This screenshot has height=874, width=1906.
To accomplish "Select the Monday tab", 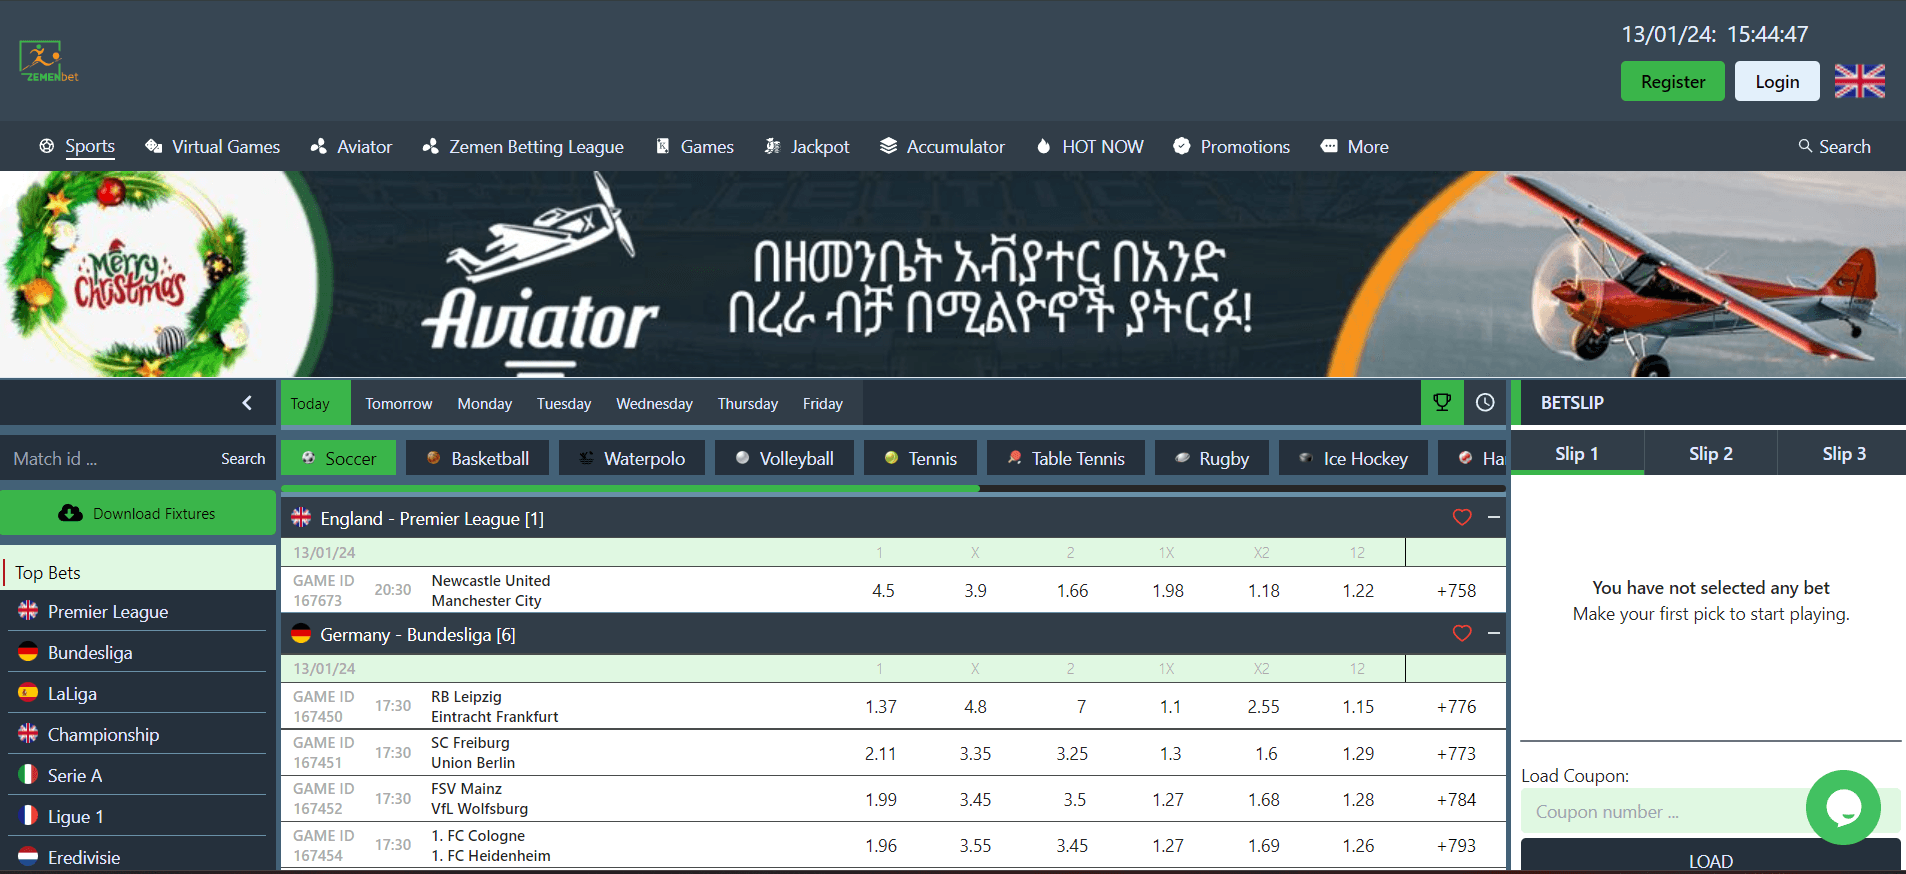I will pos(485,403).
